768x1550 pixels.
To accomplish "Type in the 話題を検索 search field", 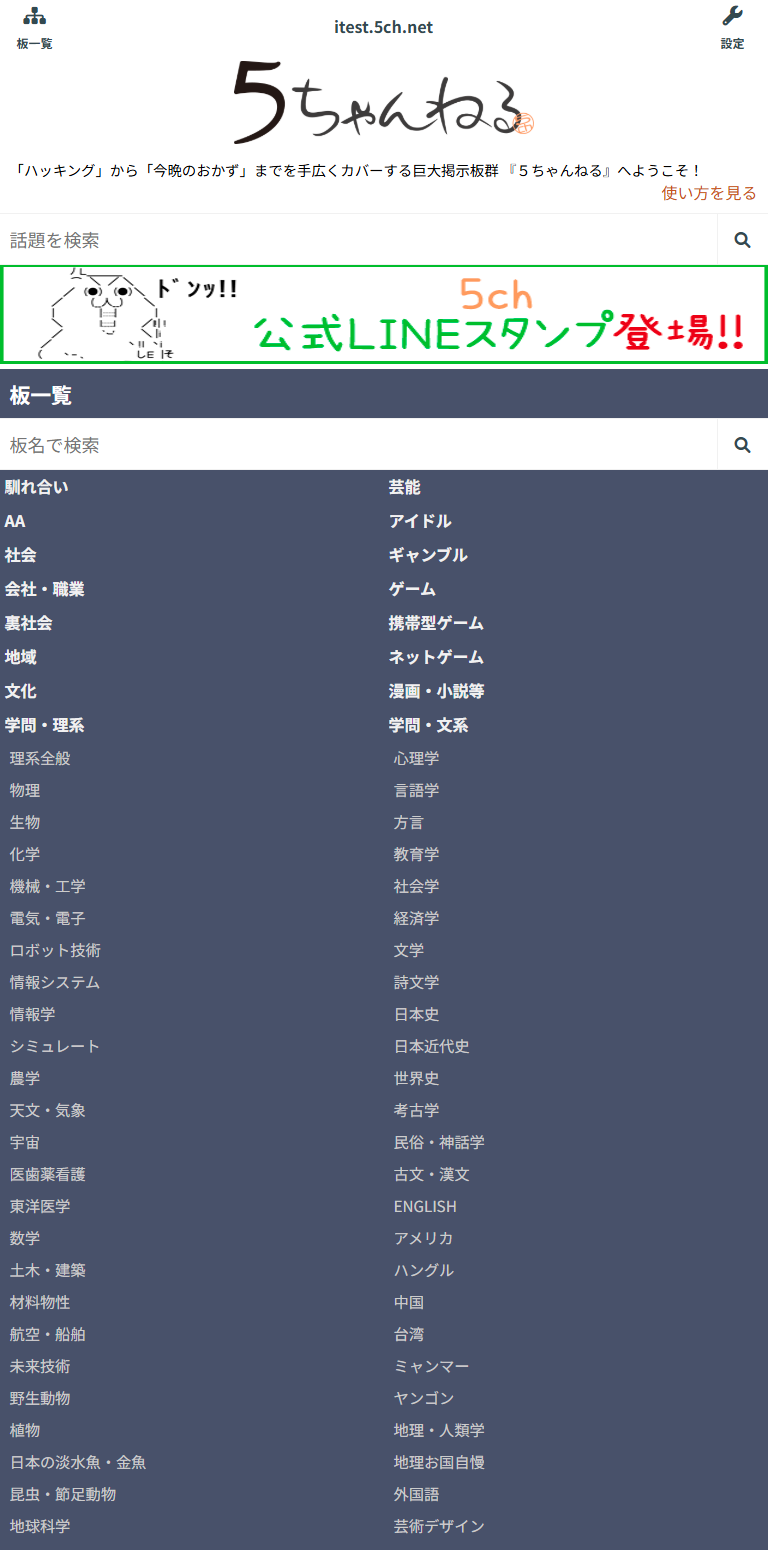I will coord(358,240).
